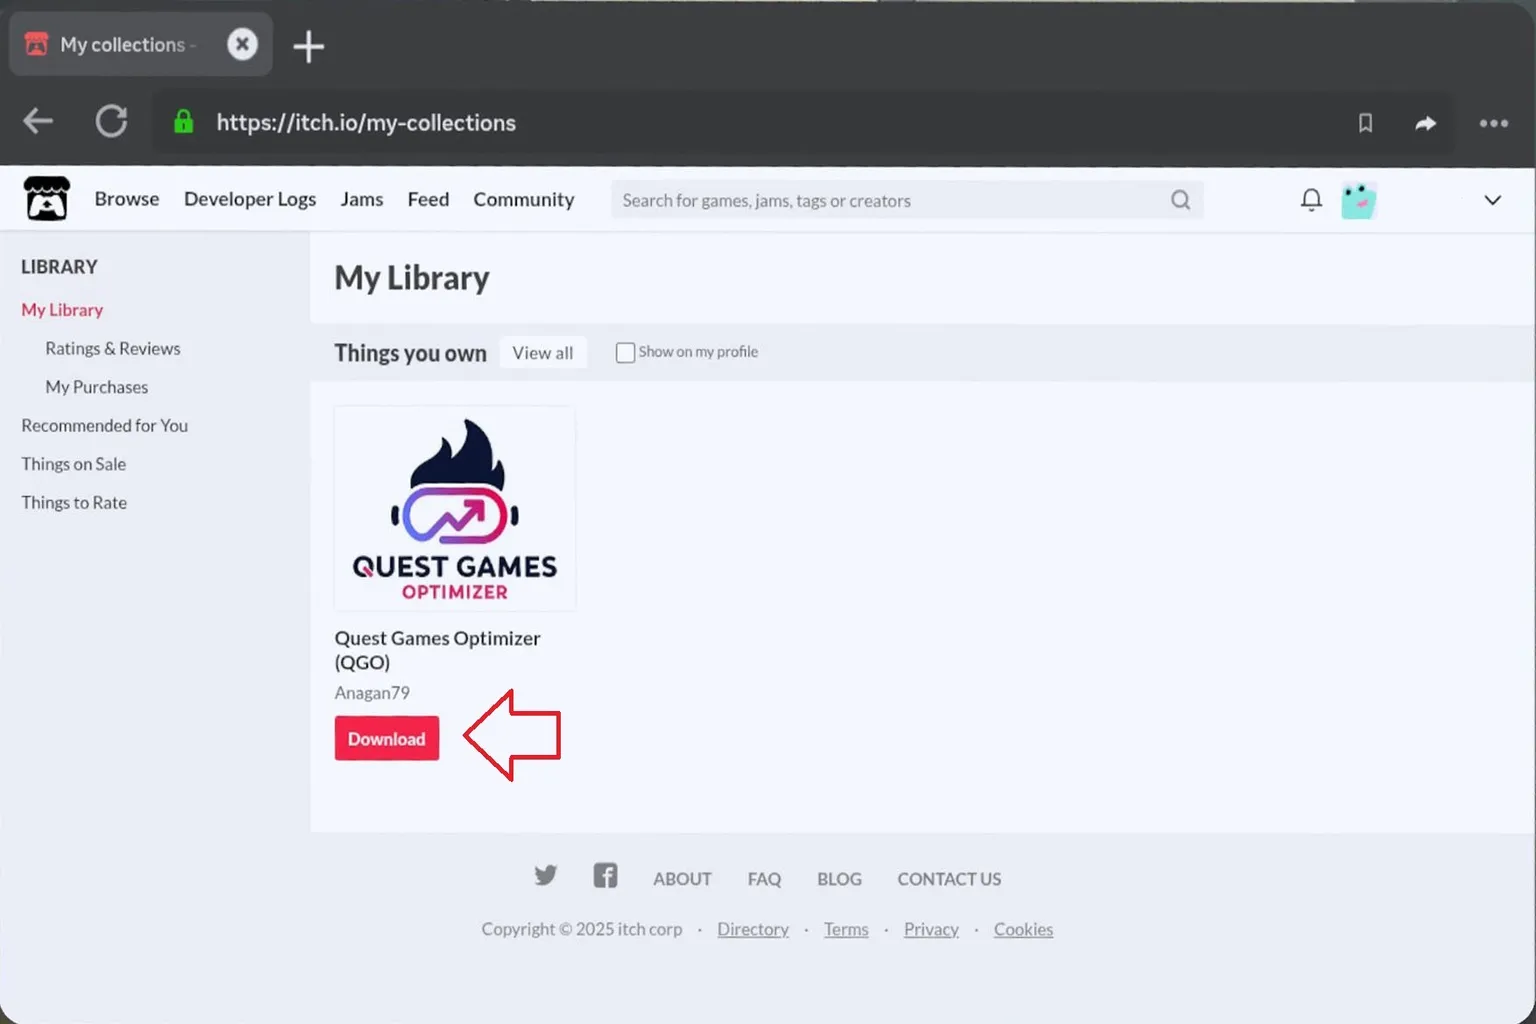The width and height of the screenshot is (1536, 1024).
Task: Open the Browse menu item
Action: tap(127, 199)
